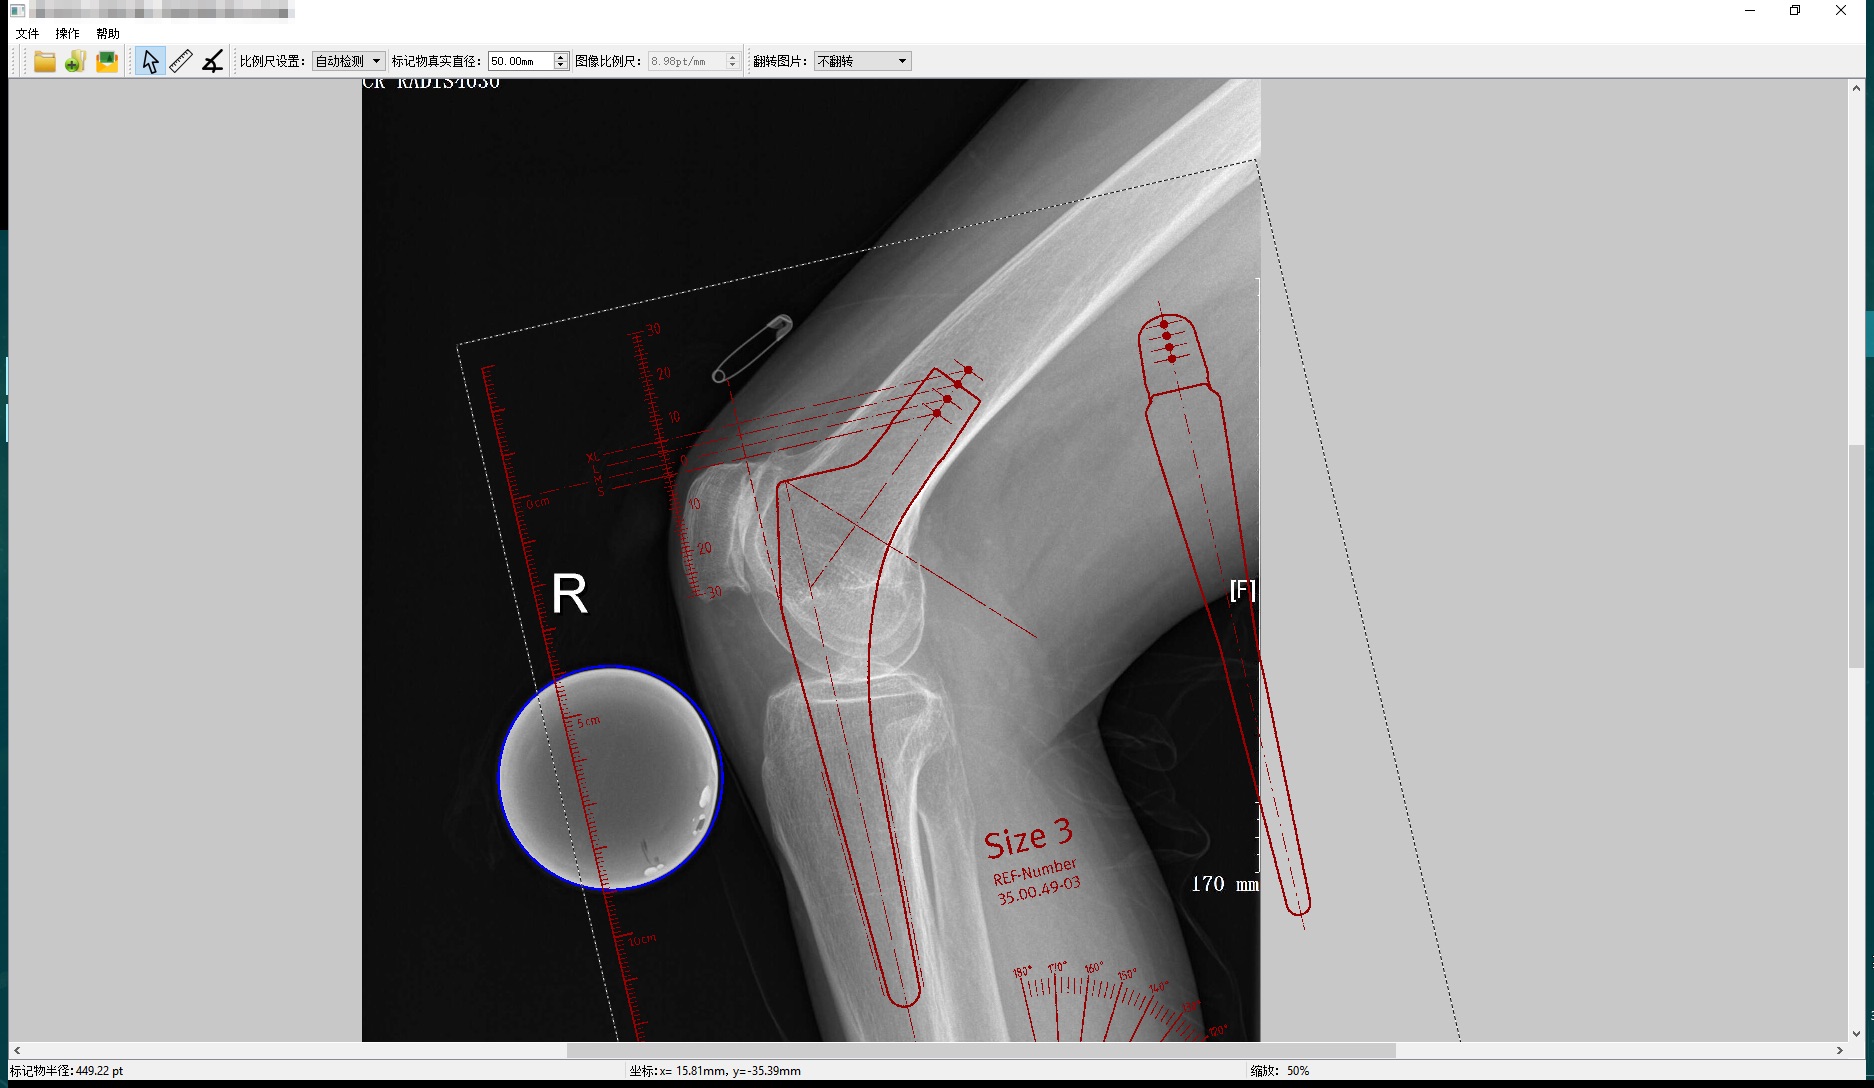Select the ruler measurement tool
Viewport: 1874px width, 1088px height.
[181, 61]
